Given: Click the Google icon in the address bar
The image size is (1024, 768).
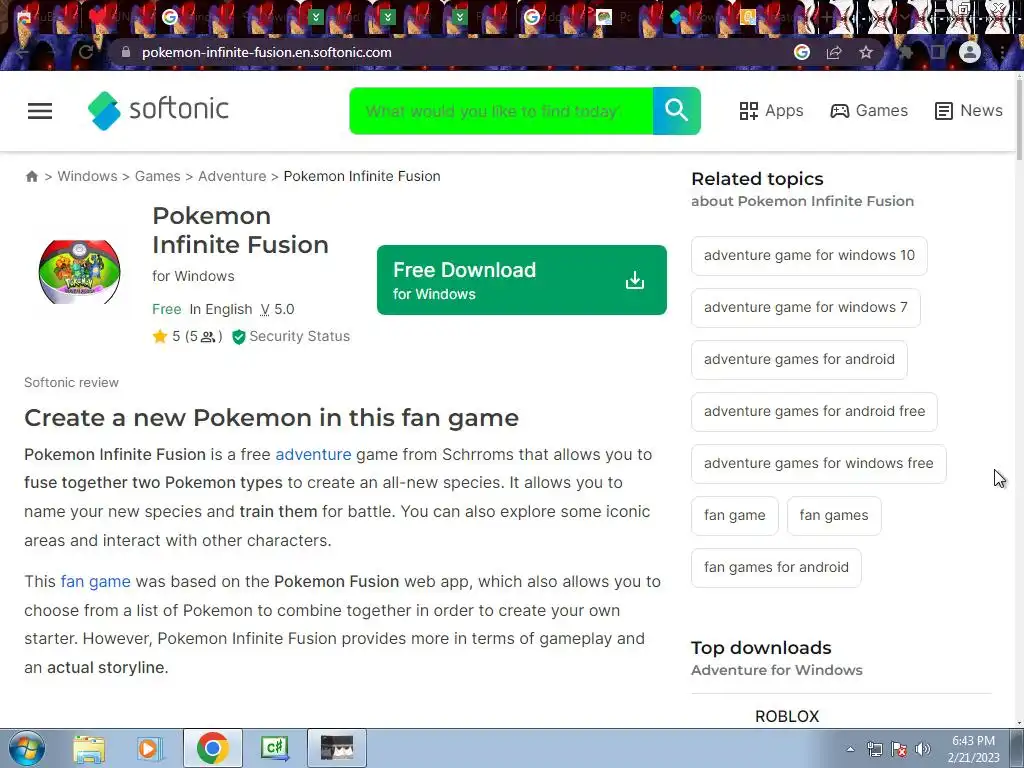Looking at the screenshot, I should click(x=802, y=52).
